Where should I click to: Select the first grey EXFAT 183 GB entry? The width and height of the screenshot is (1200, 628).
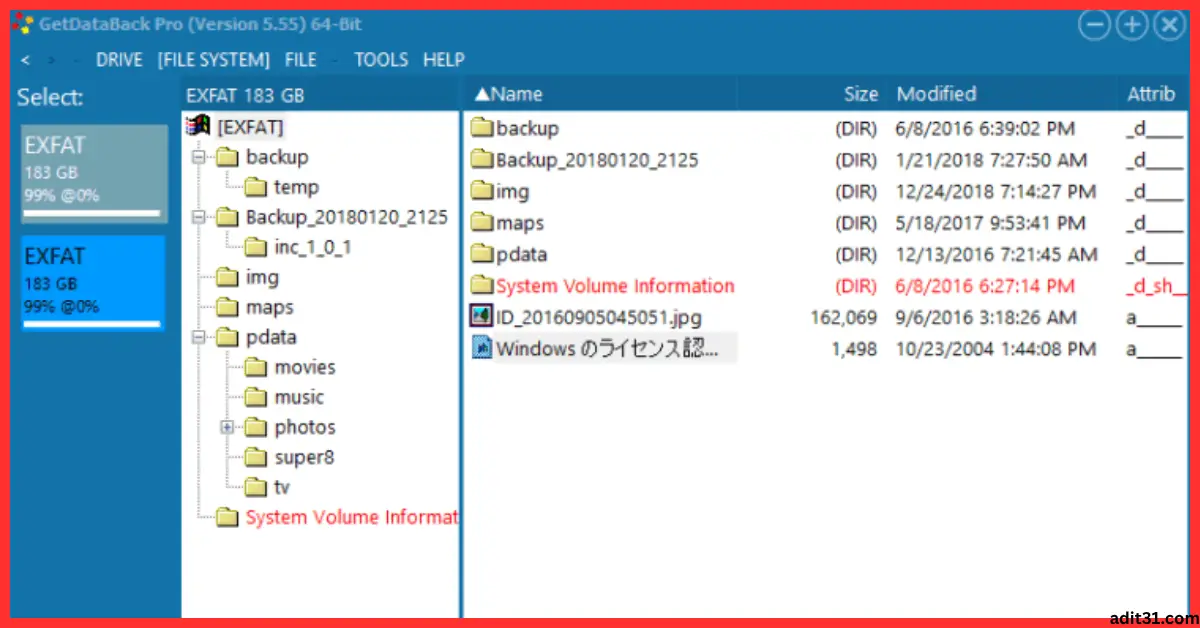94,172
